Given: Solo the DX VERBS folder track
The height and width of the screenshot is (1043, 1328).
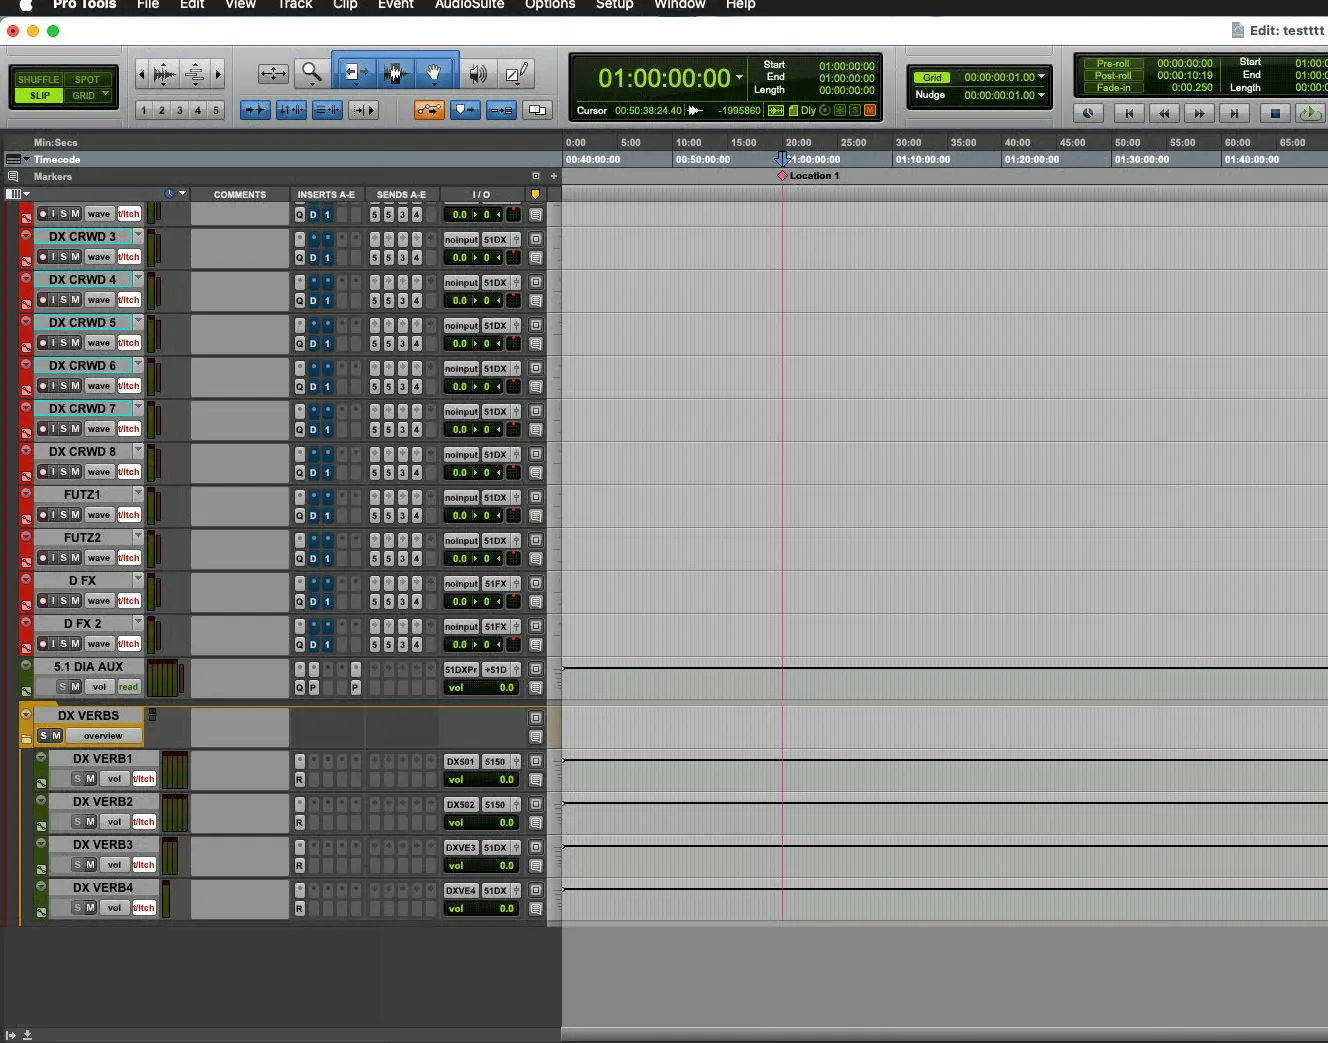Looking at the screenshot, I should coord(43,736).
